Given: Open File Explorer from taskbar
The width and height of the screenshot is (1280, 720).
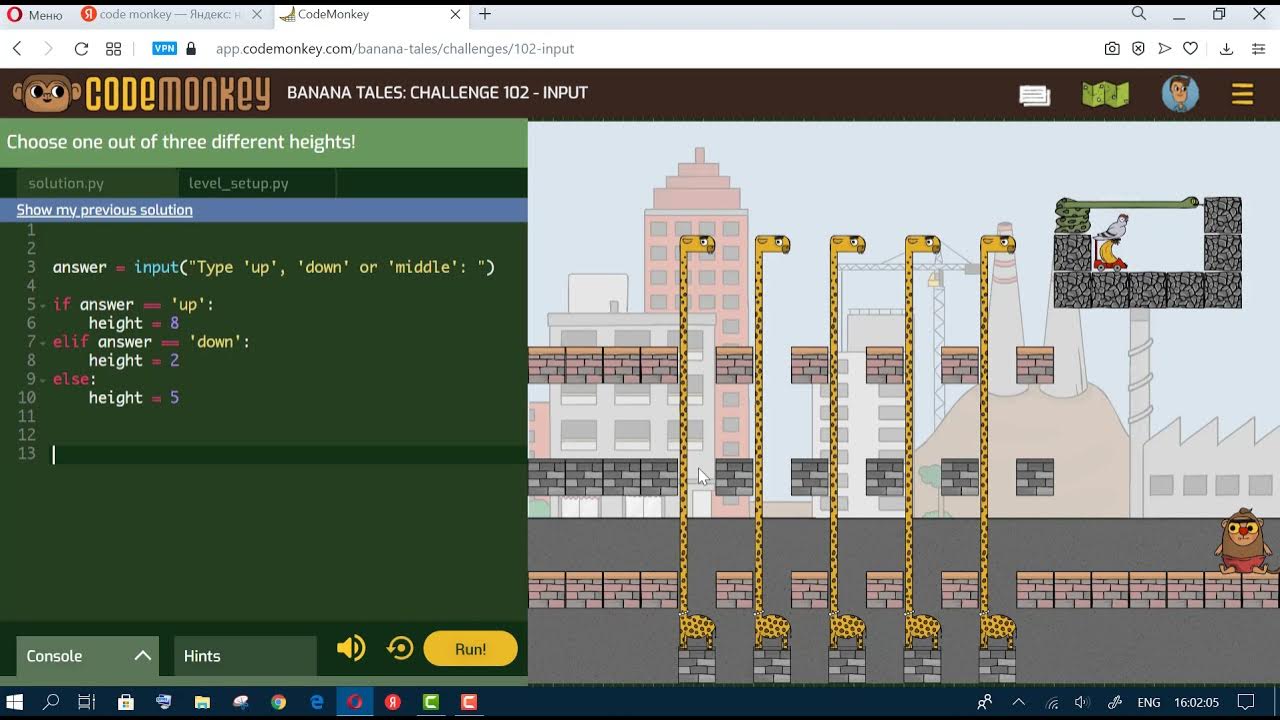Looking at the screenshot, I should pos(202,702).
